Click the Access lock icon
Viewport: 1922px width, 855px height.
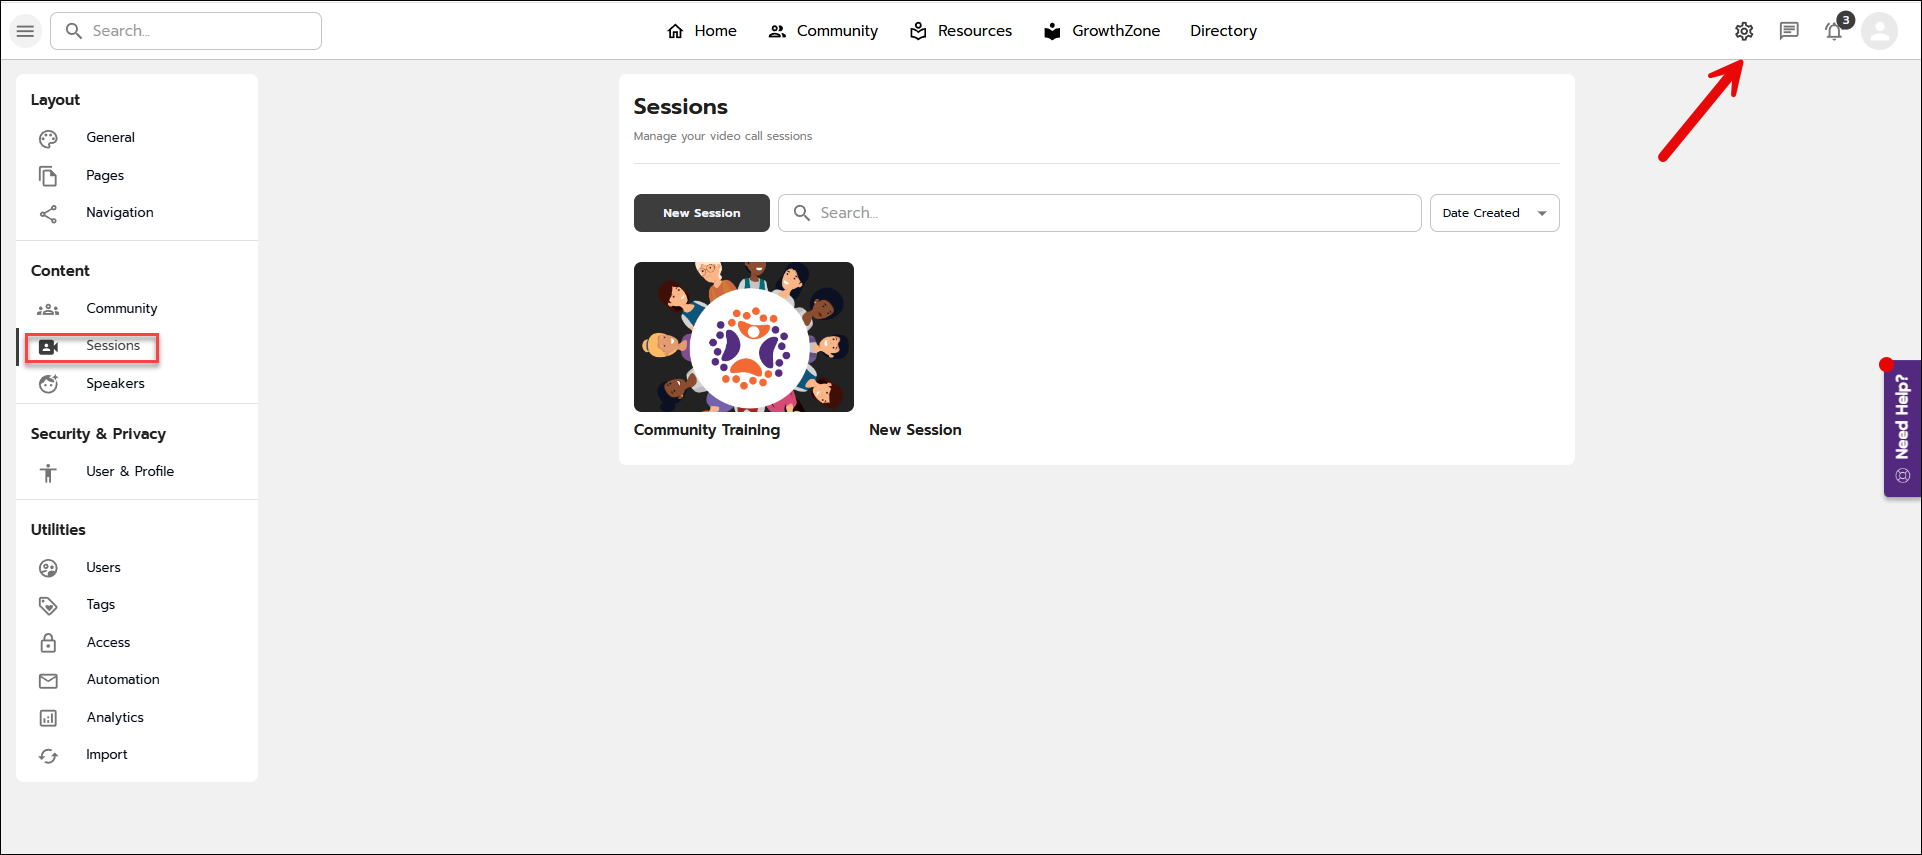48,643
